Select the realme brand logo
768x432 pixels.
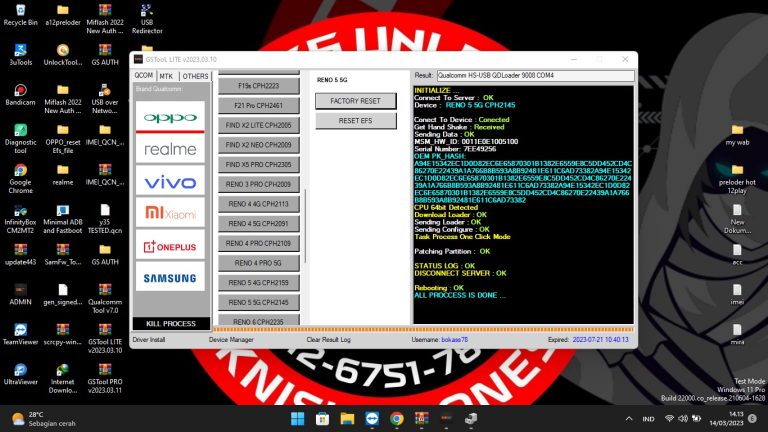coord(170,149)
